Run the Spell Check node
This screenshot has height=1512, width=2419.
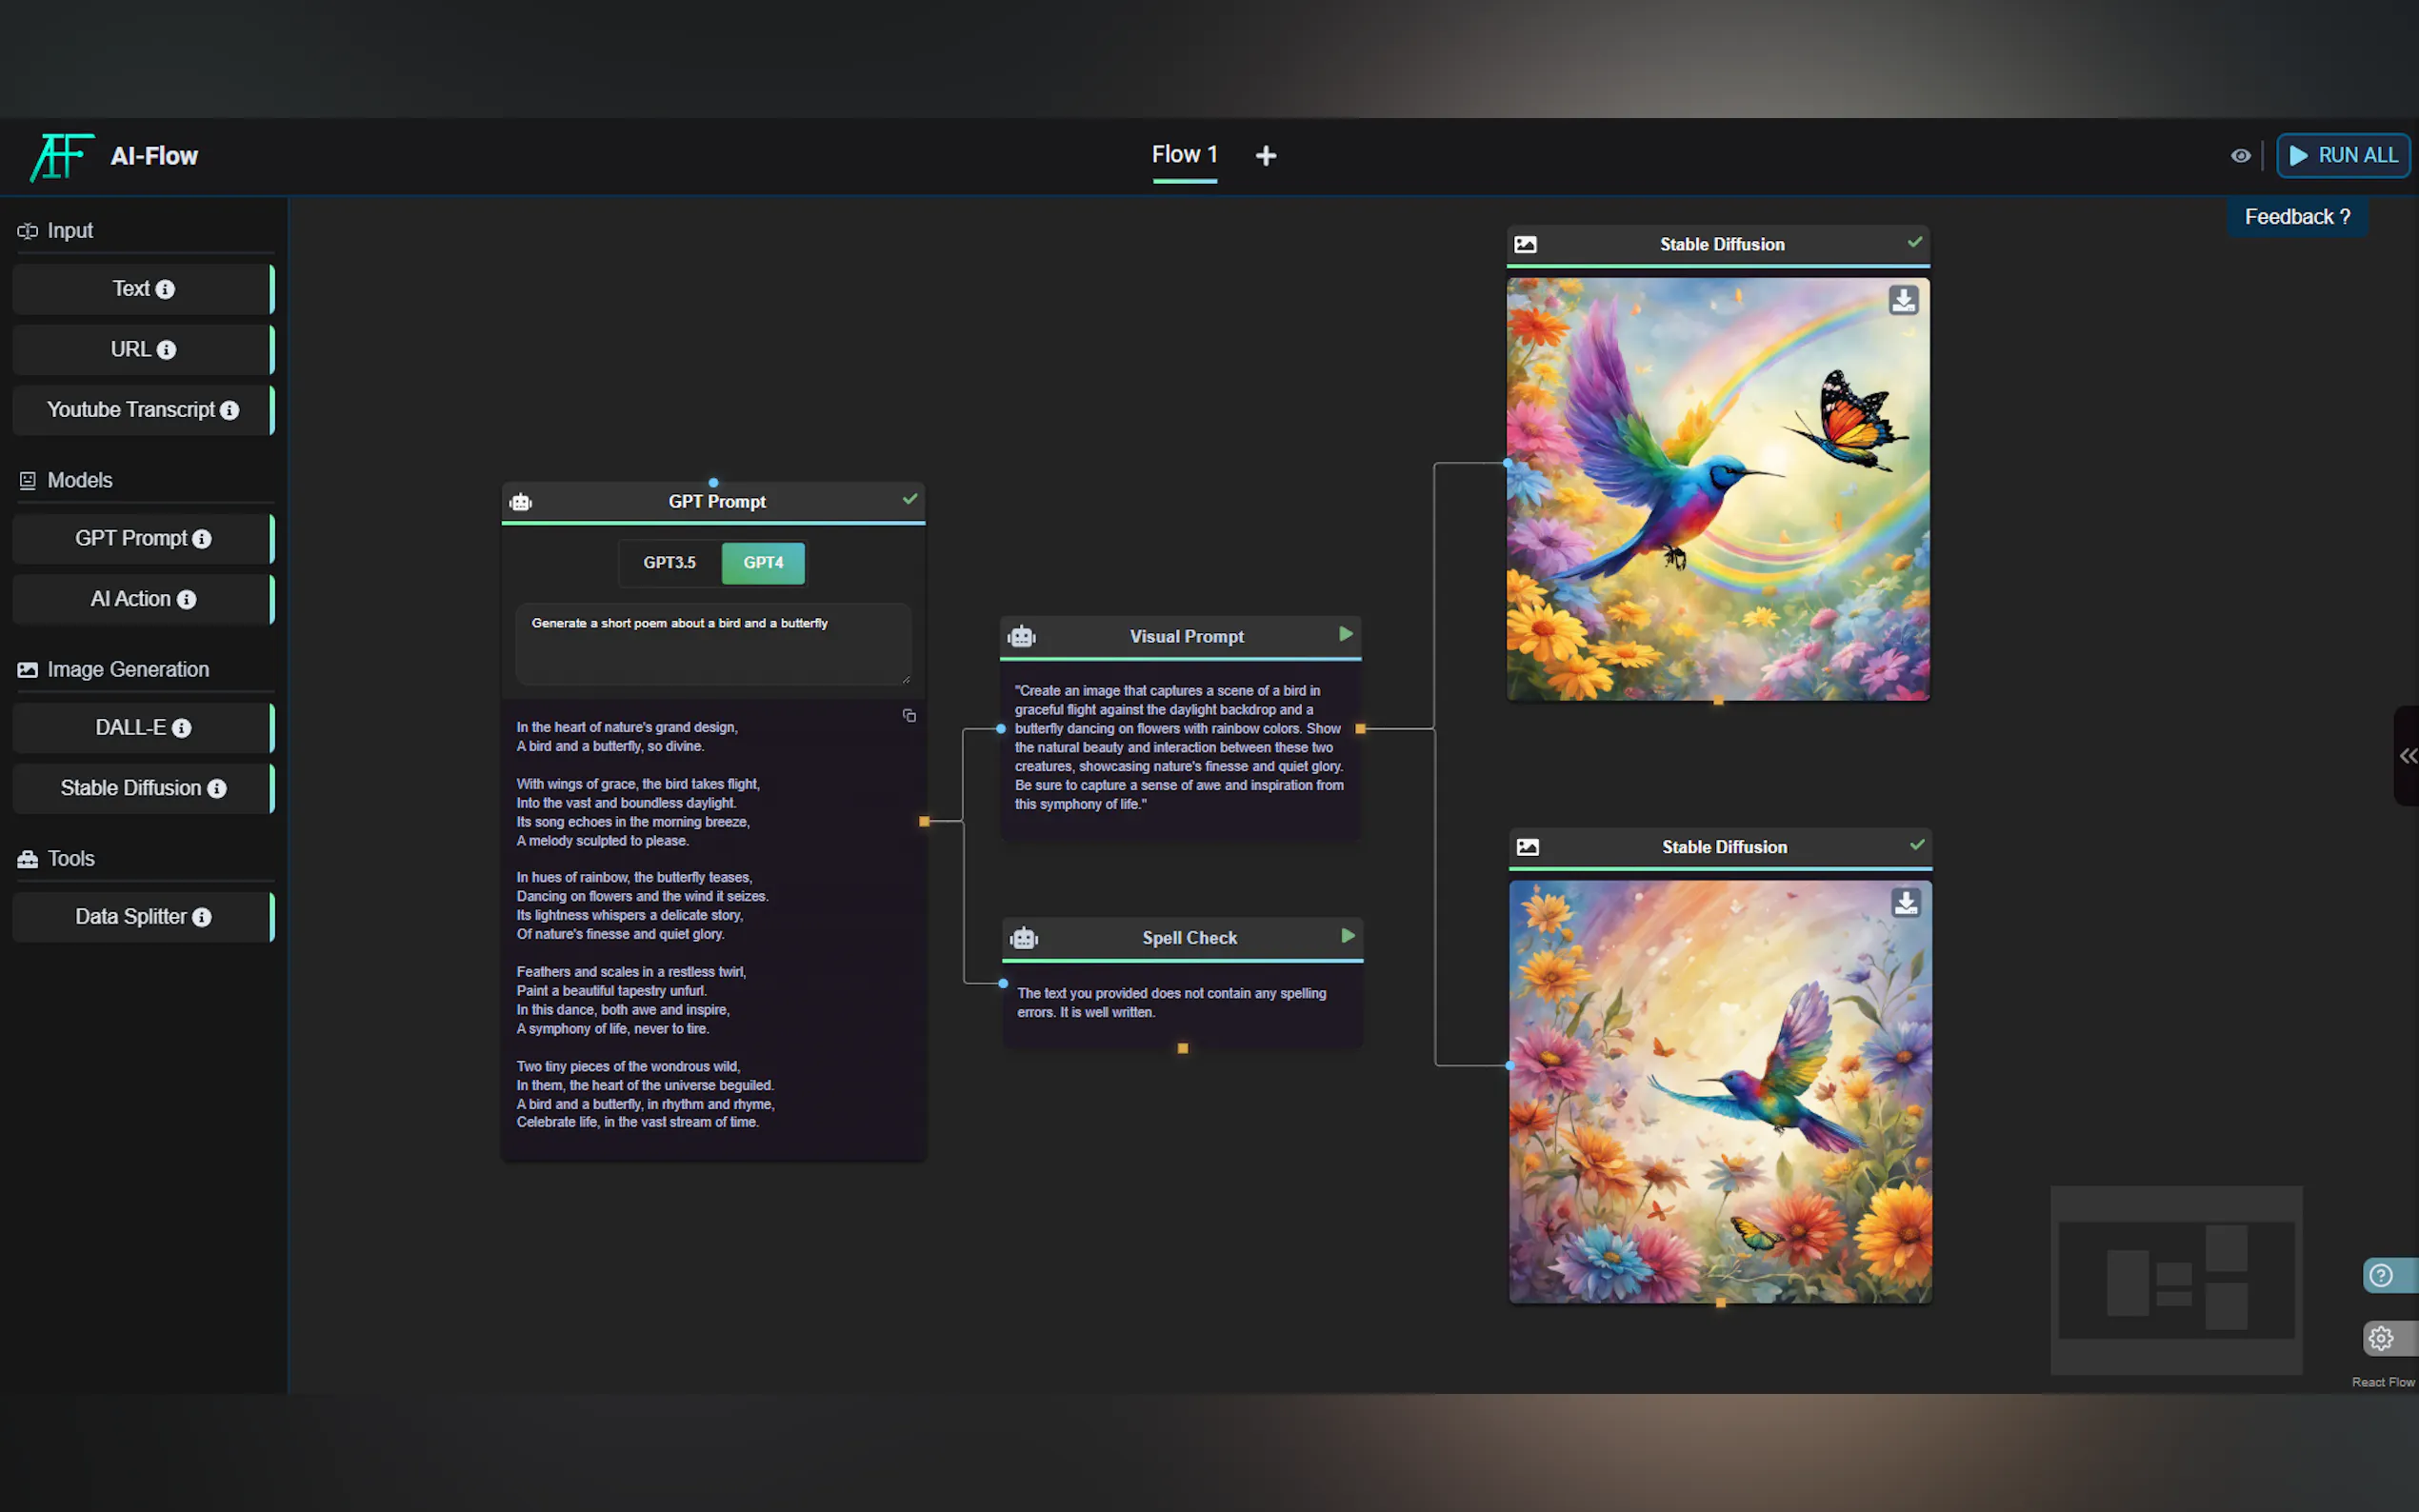1347,936
